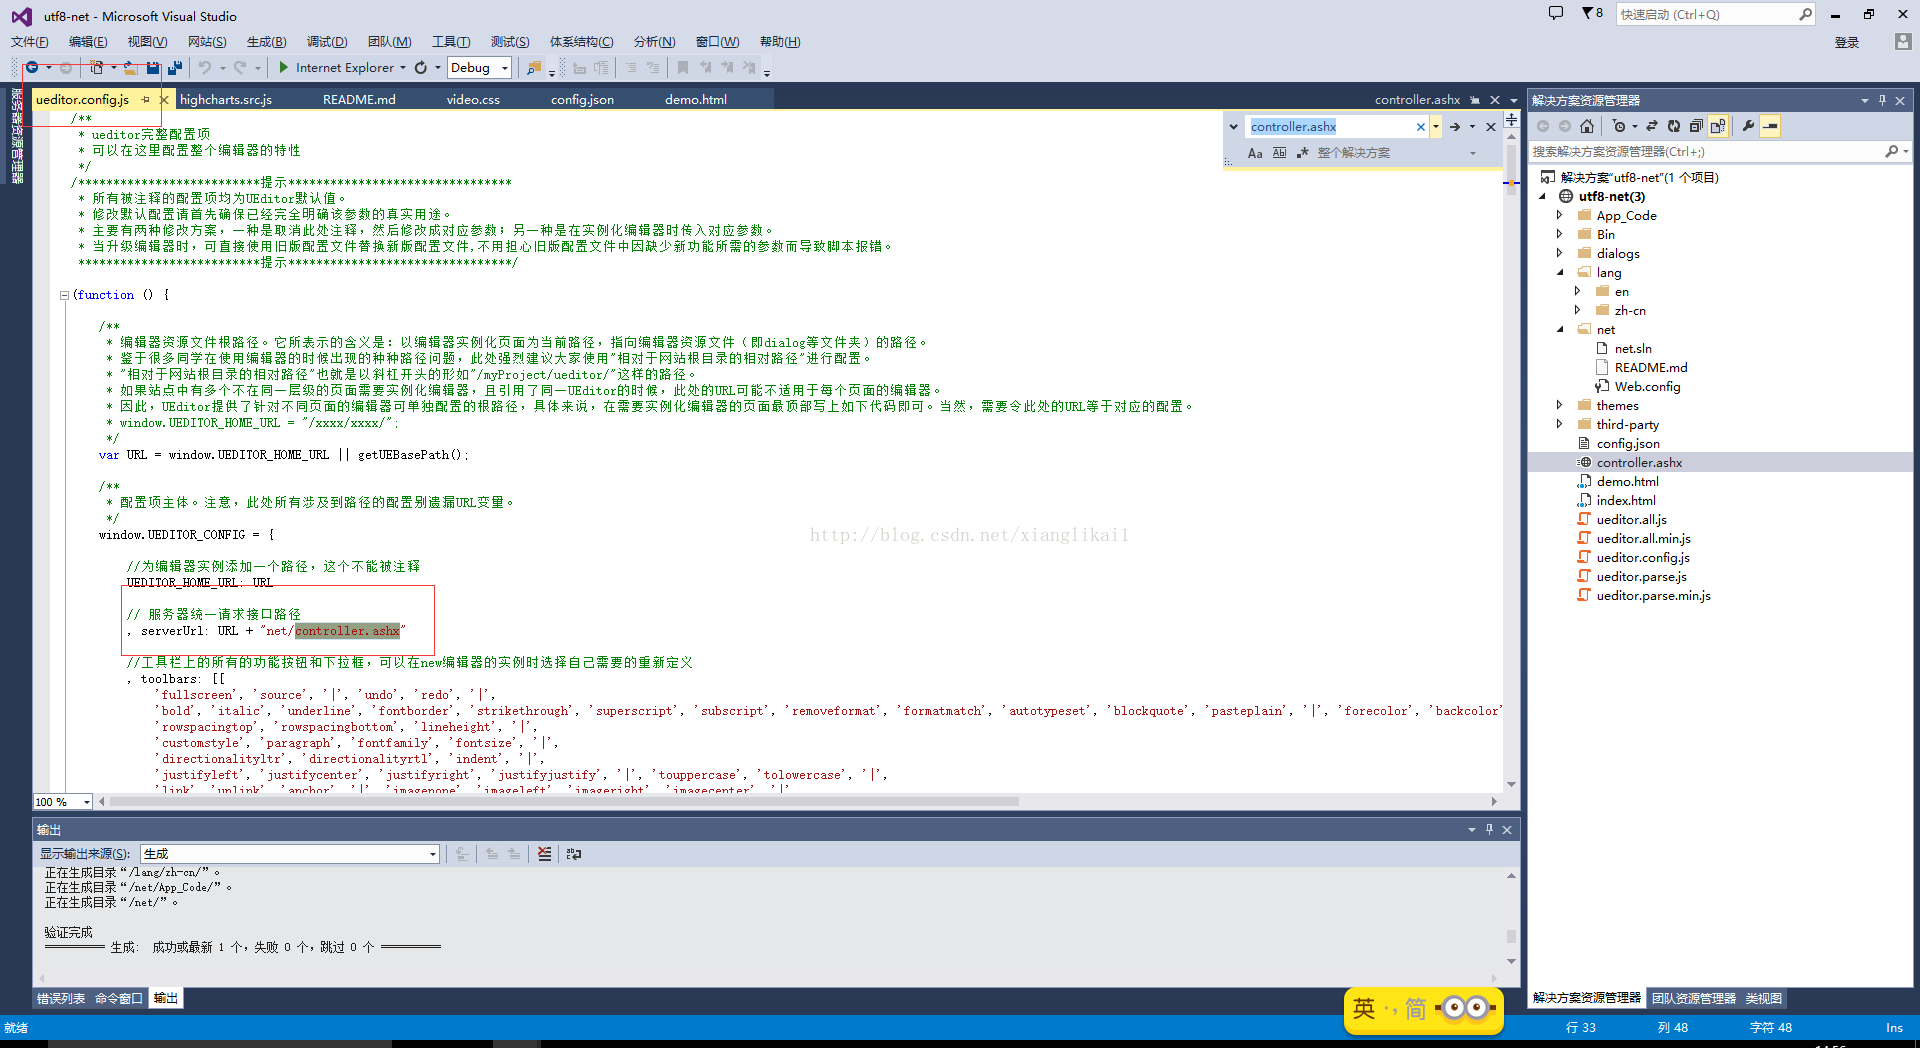Save the current file with floppy icon
This screenshot has width=1920, height=1048.
pyautogui.click(x=153, y=67)
